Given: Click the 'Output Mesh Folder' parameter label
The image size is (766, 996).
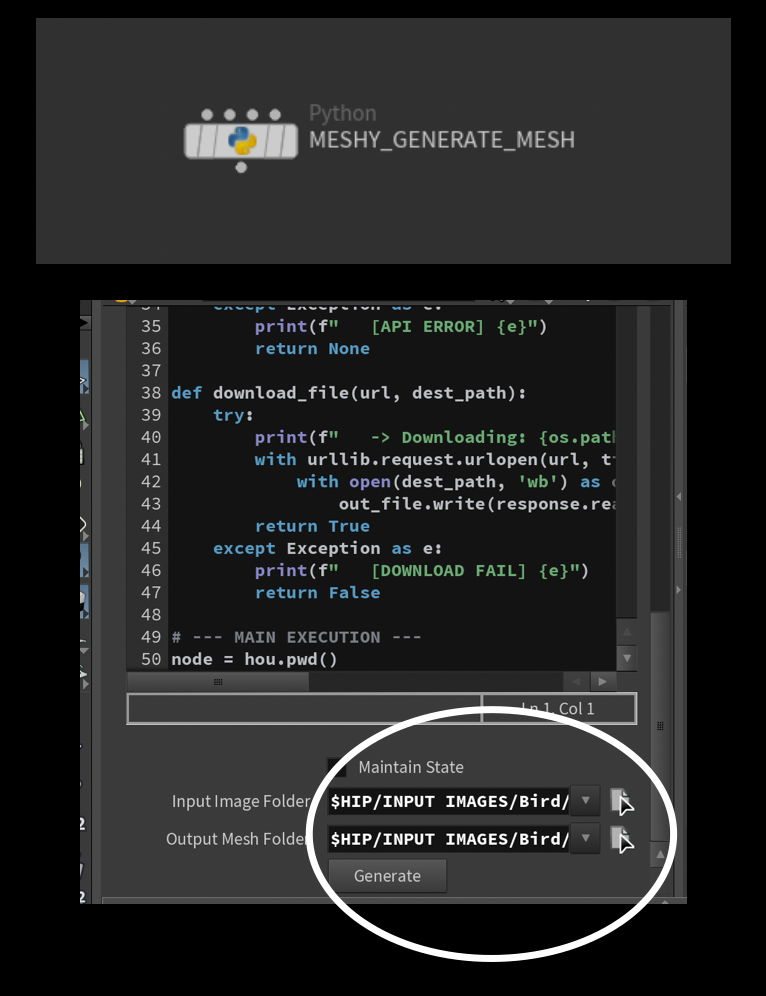Looking at the screenshot, I should pos(236,839).
